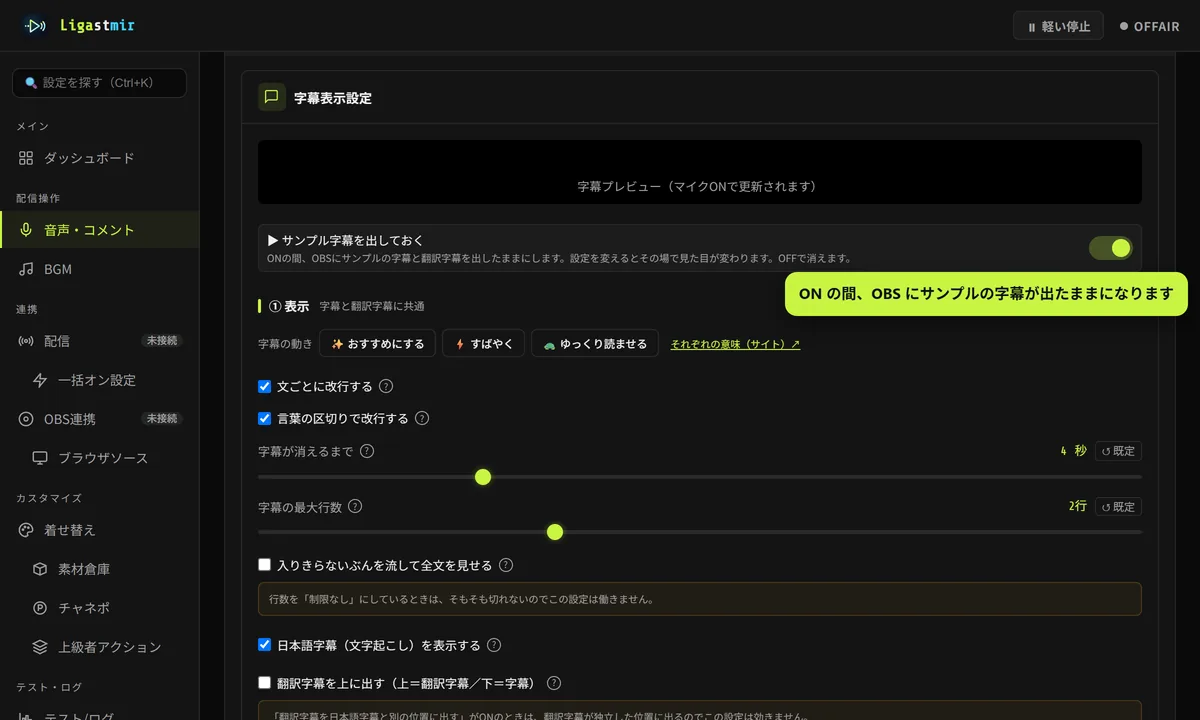Apply the おすすめにする preset
The image size is (1200, 720).
pyautogui.click(x=378, y=344)
